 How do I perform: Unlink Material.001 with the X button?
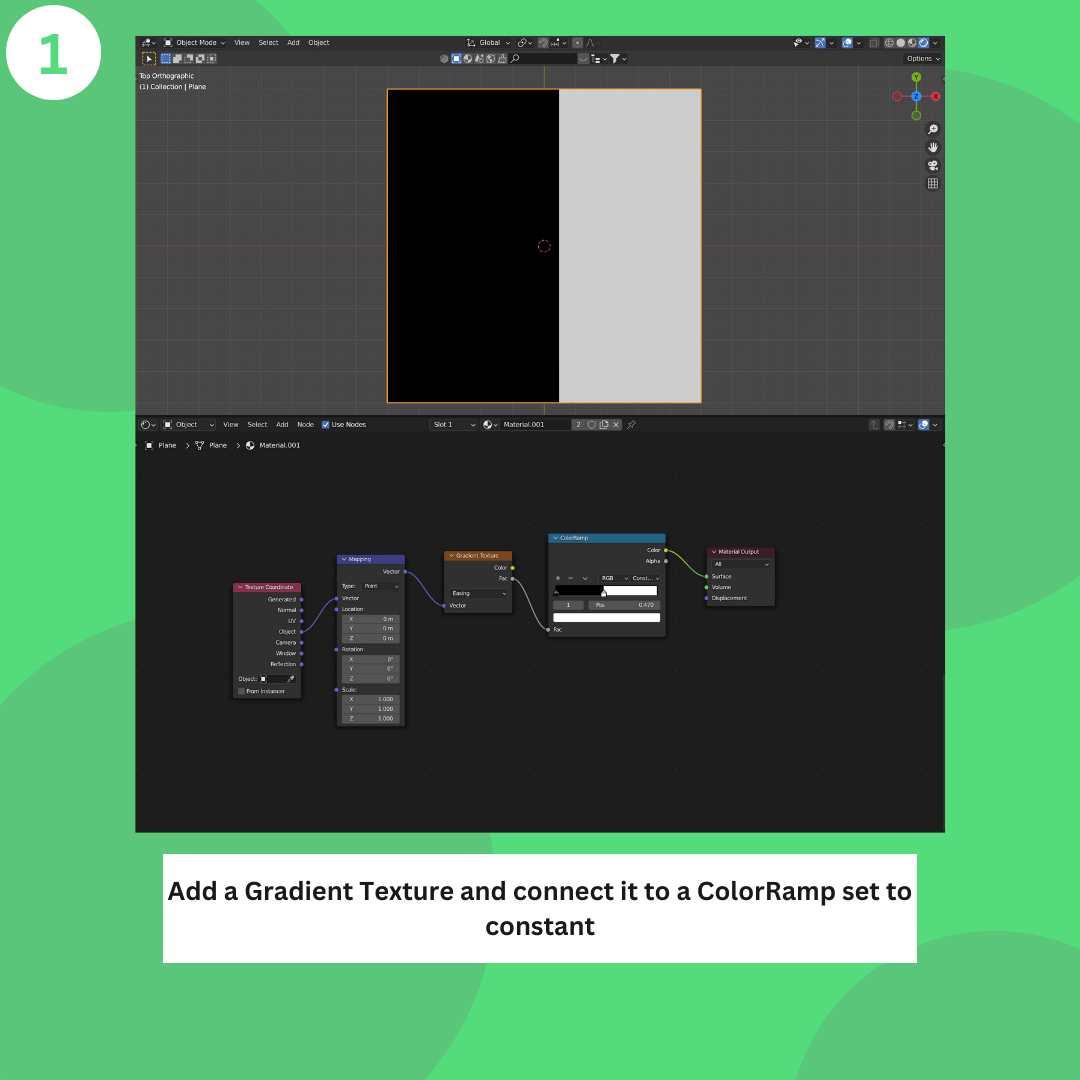coord(617,424)
